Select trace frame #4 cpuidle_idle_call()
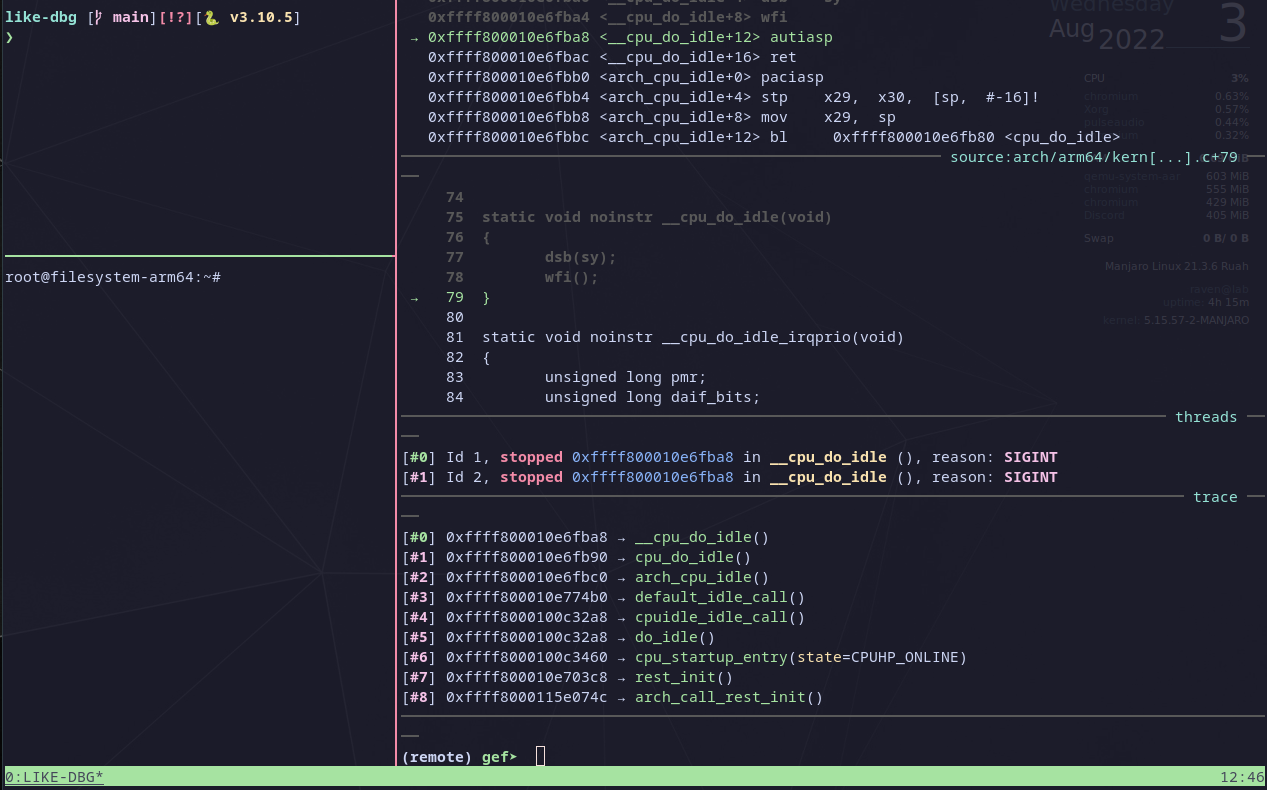The width and height of the screenshot is (1267, 790). pos(604,617)
